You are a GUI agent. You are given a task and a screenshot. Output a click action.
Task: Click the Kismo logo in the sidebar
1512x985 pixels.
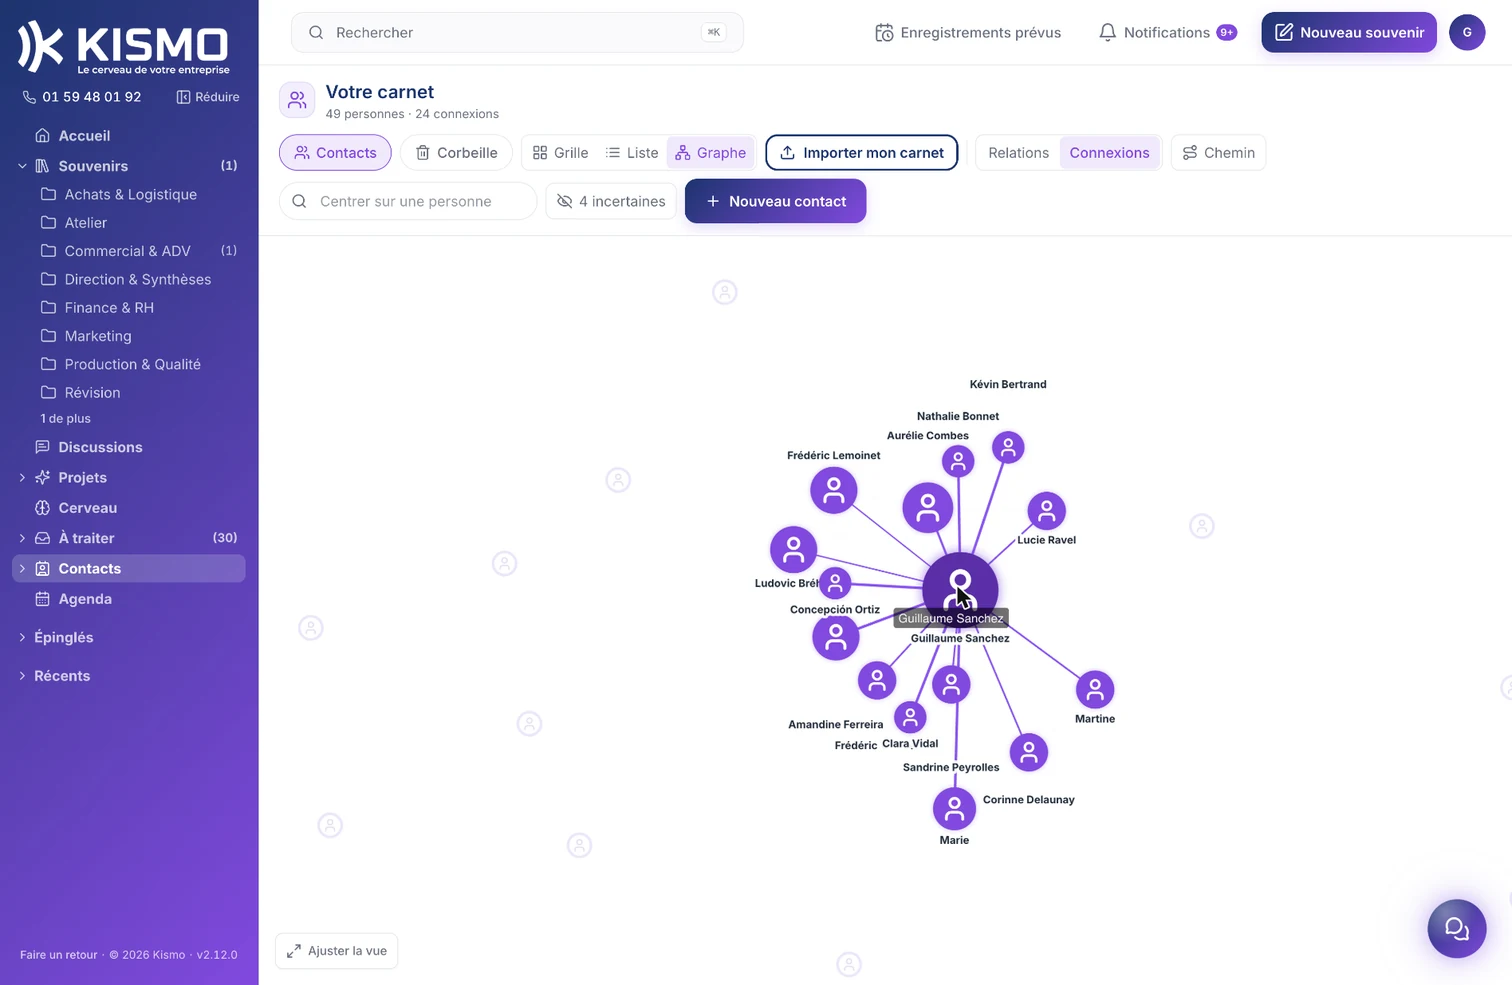124,47
